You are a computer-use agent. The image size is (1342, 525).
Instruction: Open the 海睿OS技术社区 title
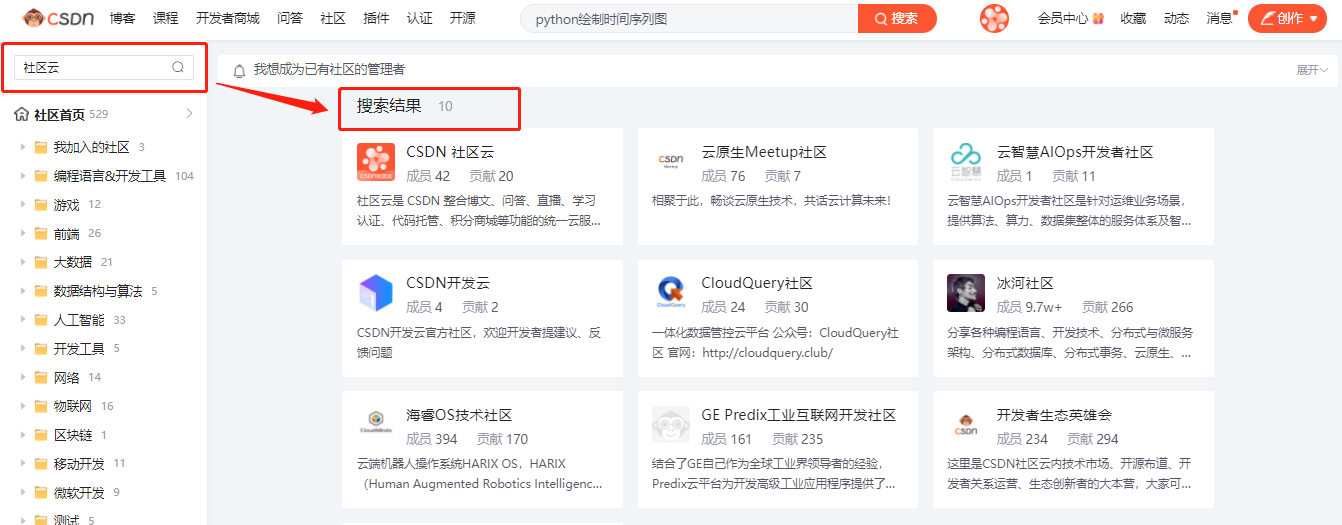[459, 415]
